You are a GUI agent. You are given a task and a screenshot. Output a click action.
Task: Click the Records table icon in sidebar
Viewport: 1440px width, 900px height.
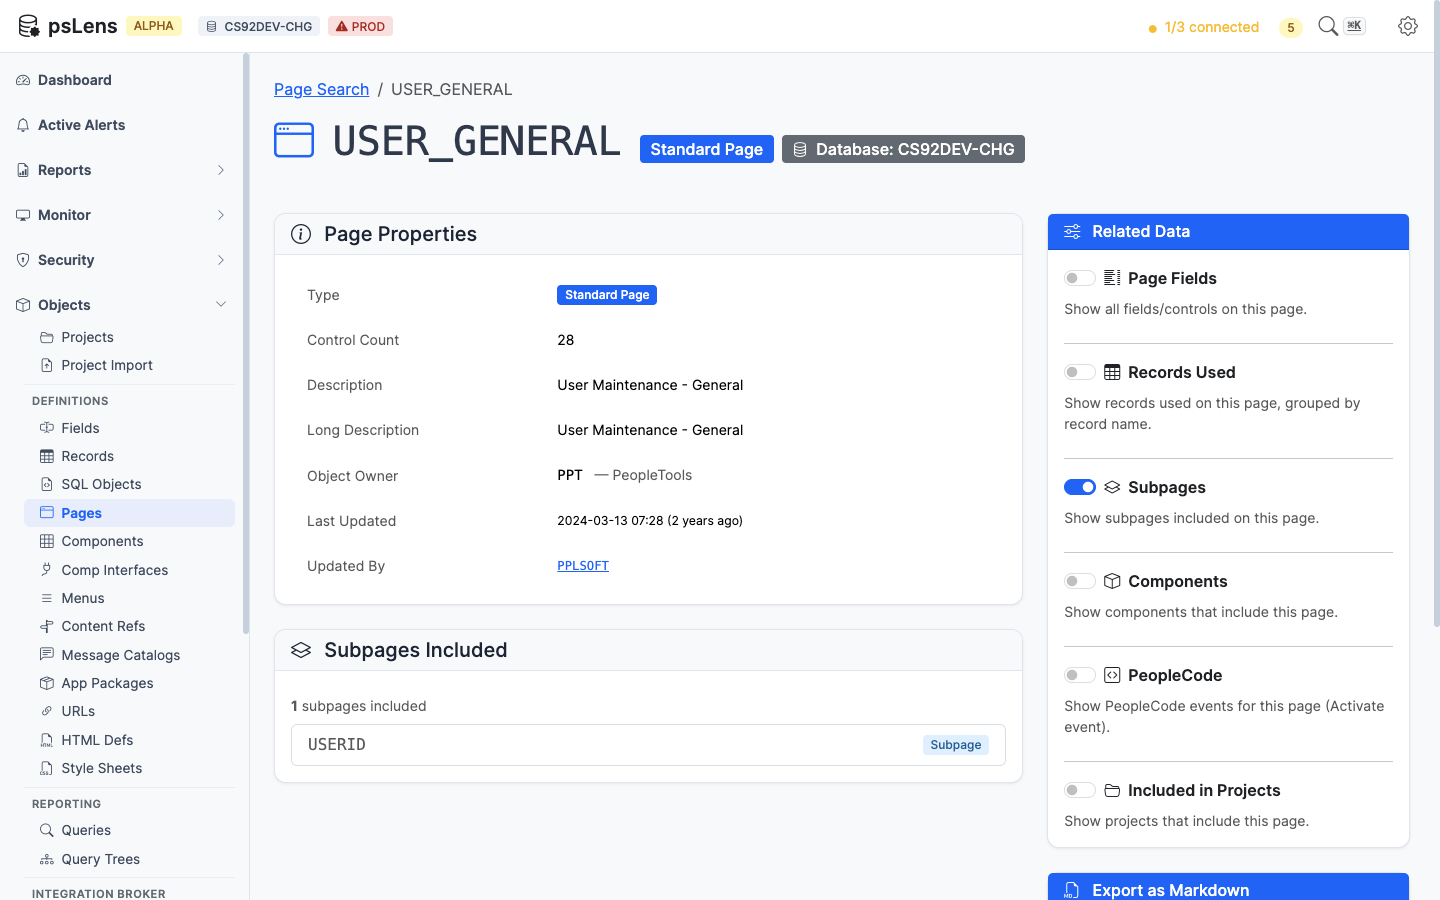[x=47, y=456]
